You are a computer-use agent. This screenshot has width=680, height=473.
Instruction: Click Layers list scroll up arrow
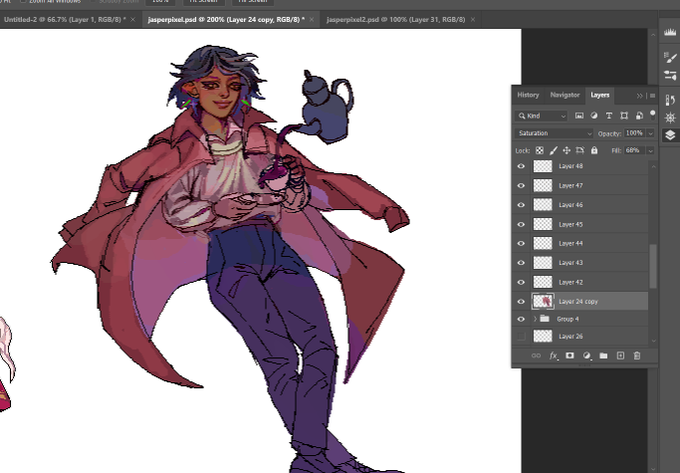653,166
